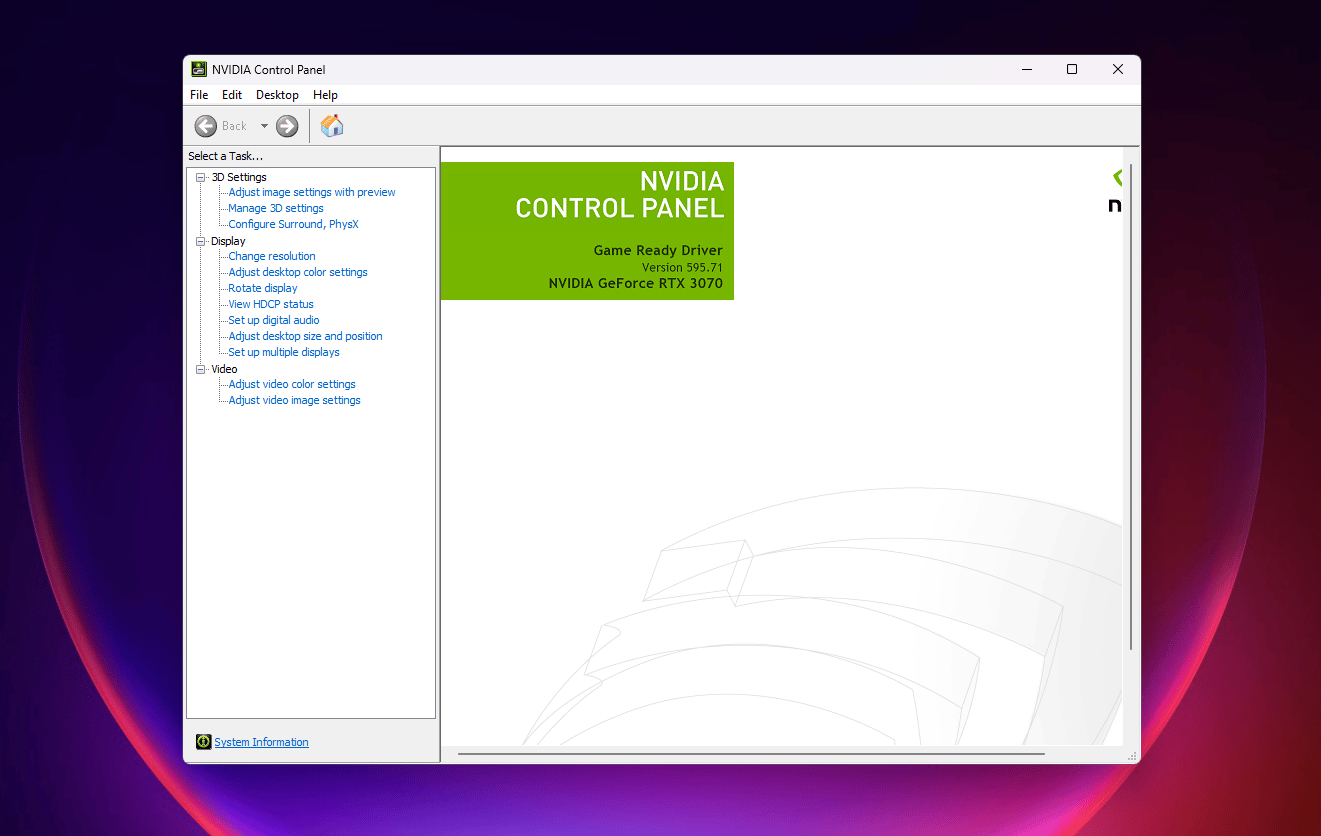
Task: Select View HDCP status
Action: [x=271, y=304]
